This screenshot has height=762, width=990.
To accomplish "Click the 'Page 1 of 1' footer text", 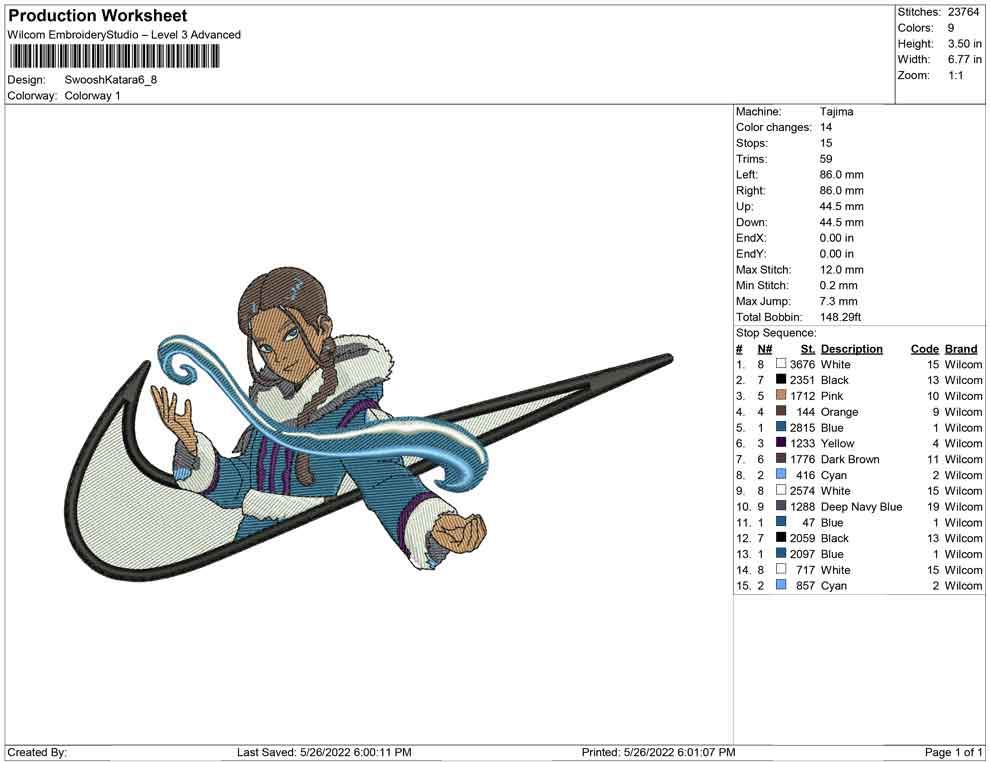I will (953, 752).
